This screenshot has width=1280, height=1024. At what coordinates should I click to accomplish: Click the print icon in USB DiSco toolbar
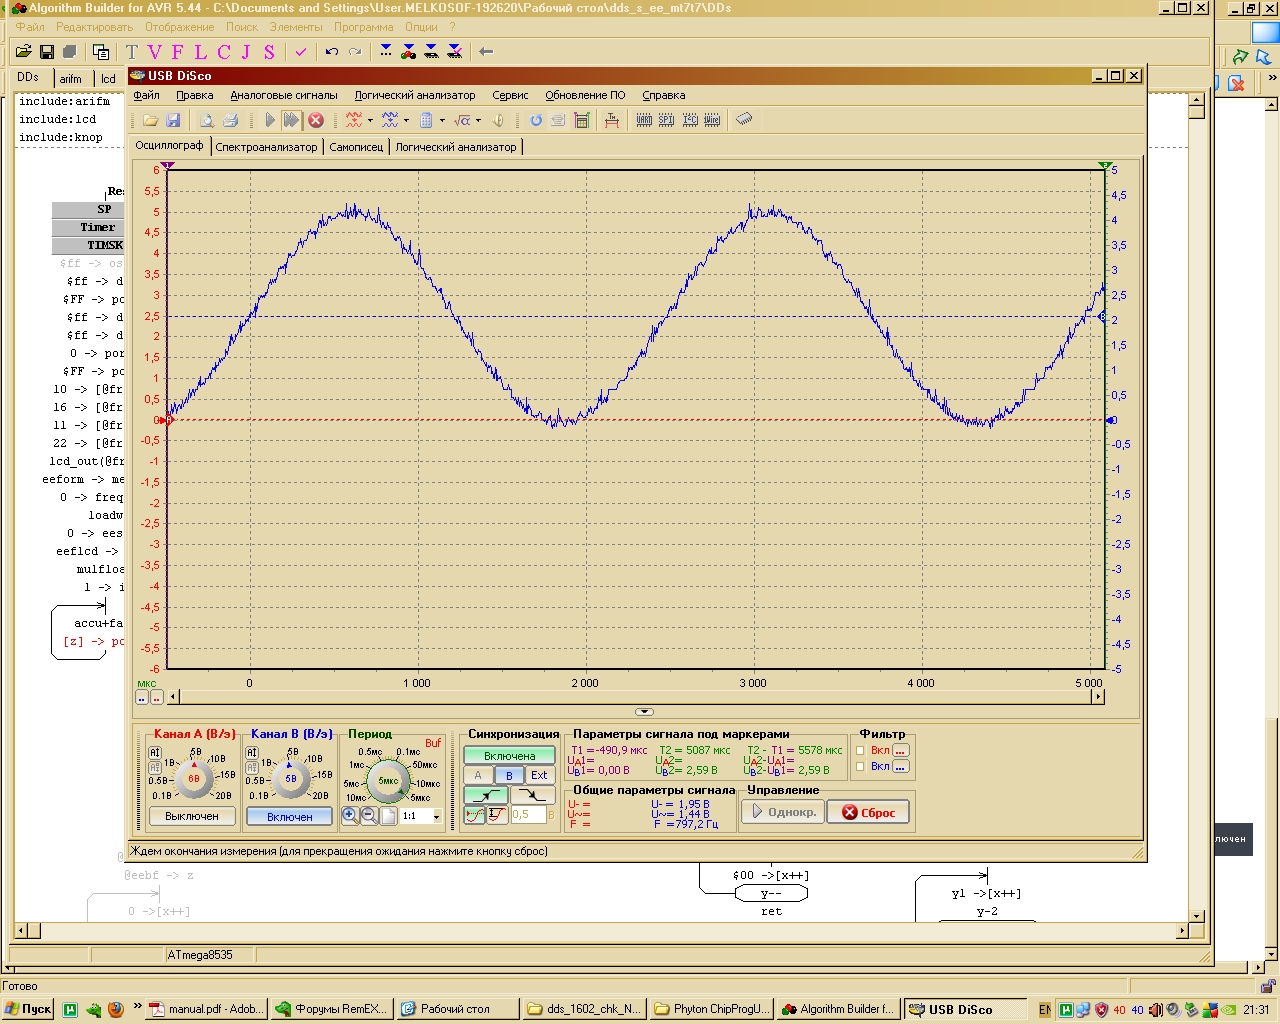(230, 120)
